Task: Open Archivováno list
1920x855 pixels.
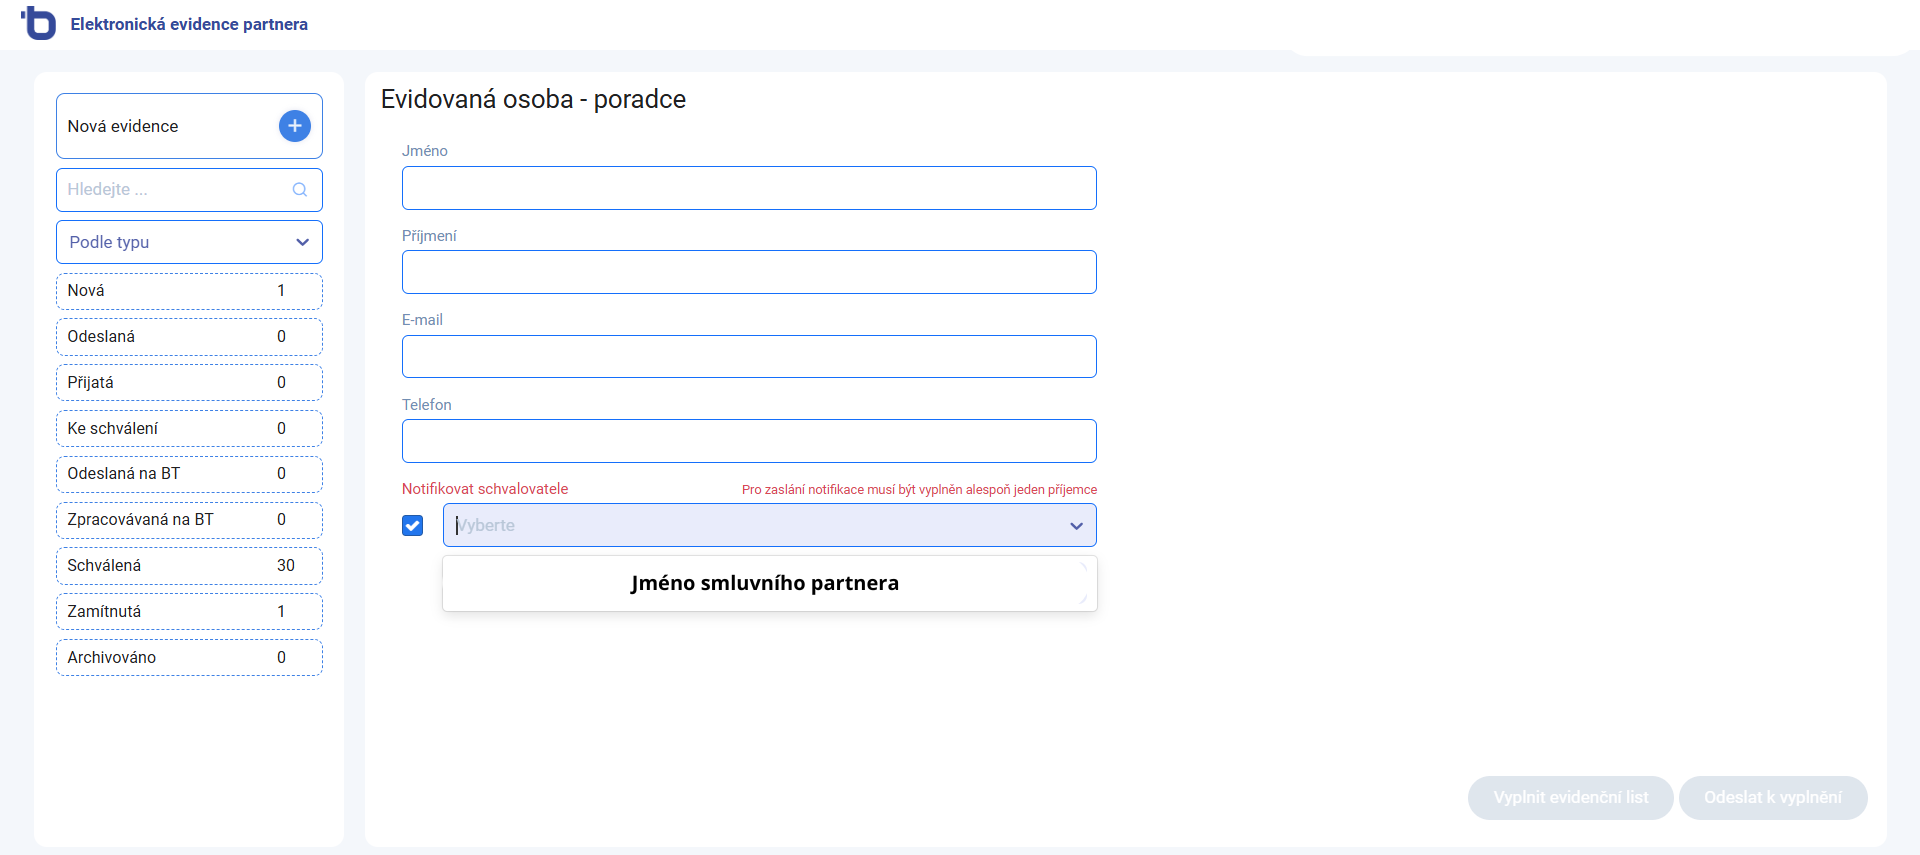Action: 189,658
